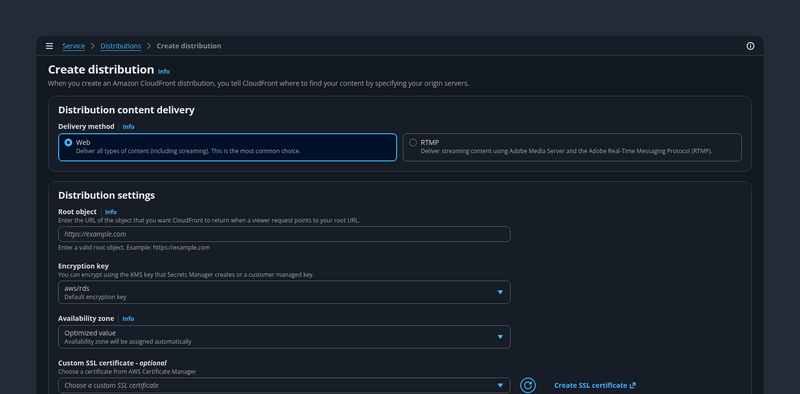Open Info link next to Create distribution
This screenshot has width=800, height=394.
(x=164, y=71)
